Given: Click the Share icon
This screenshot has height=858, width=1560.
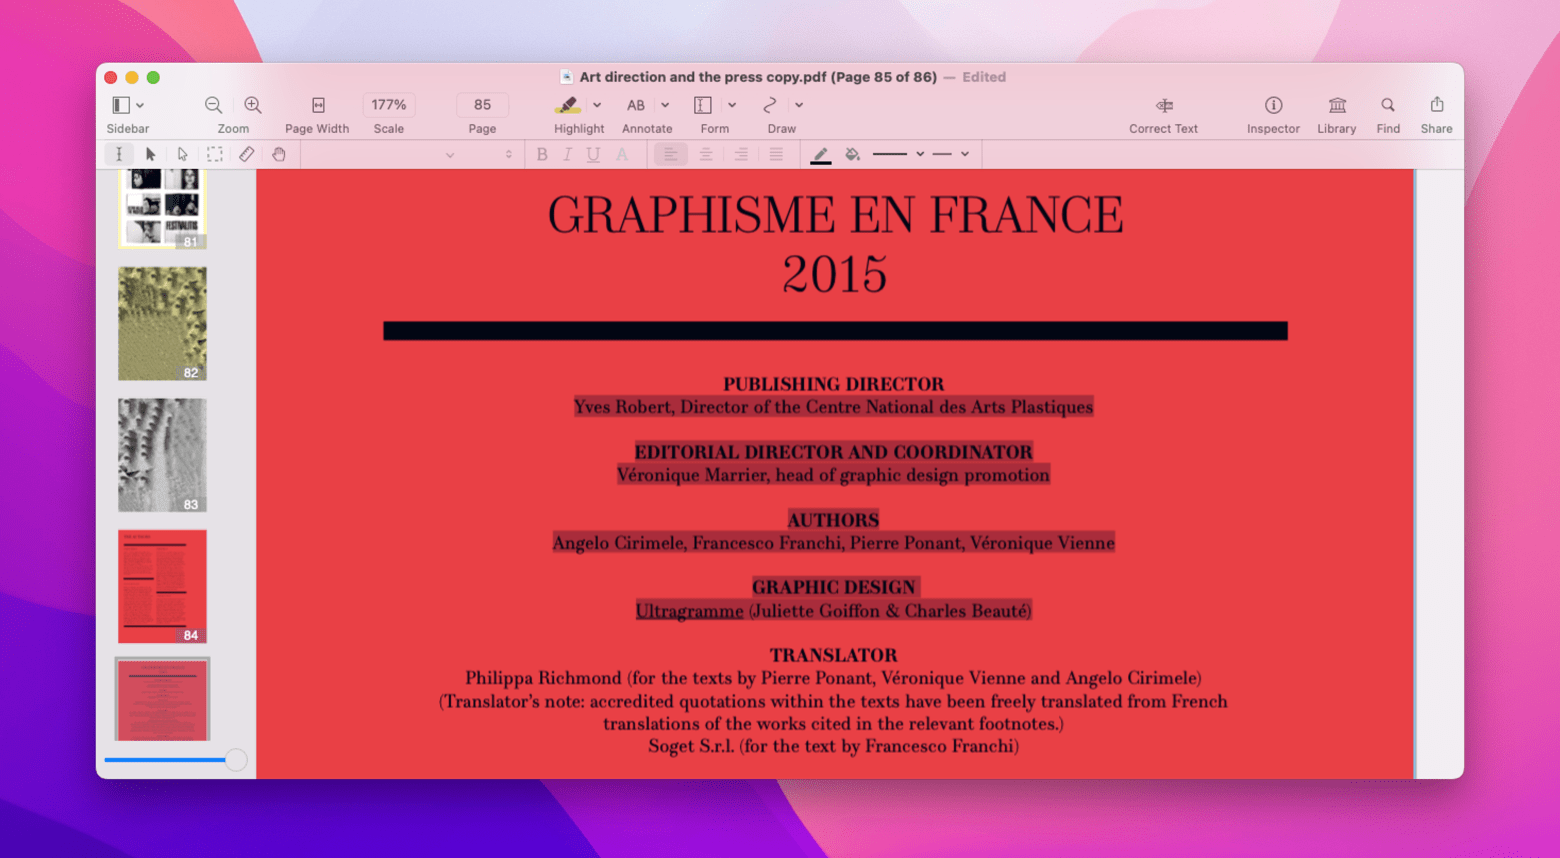Looking at the screenshot, I should [1437, 104].
